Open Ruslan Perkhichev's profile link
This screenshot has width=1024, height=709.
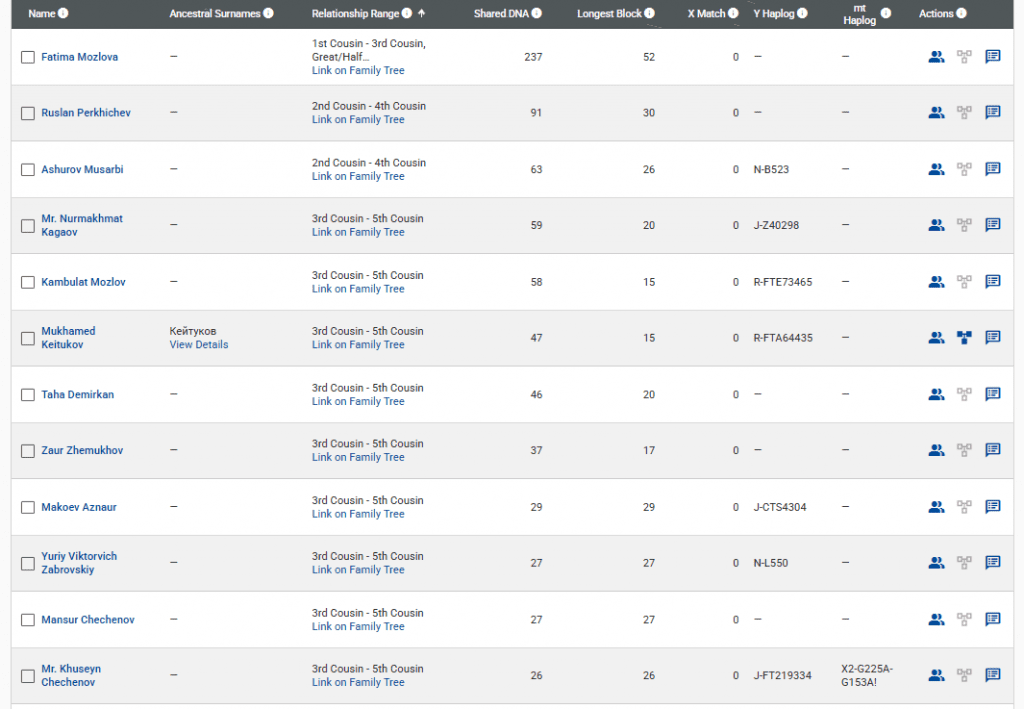pos(86,113)
